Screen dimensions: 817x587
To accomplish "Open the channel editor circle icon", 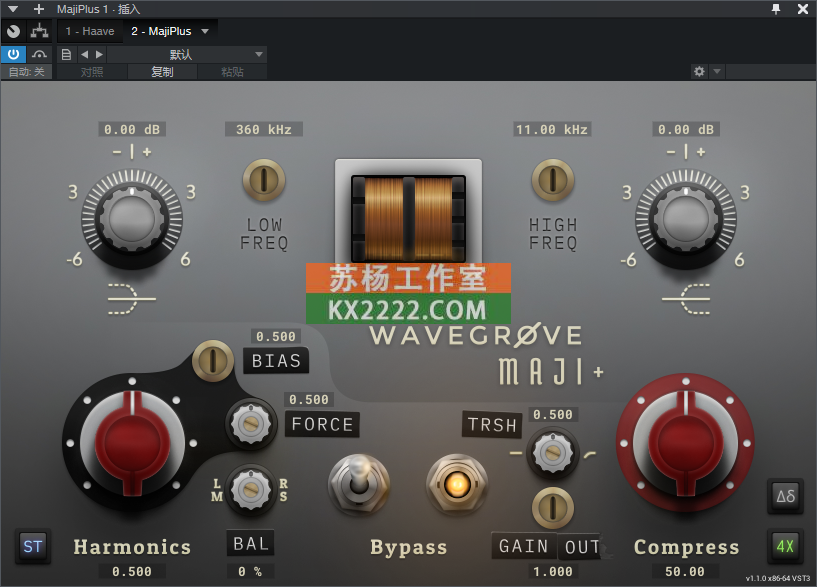I will [x=14, y=31].
